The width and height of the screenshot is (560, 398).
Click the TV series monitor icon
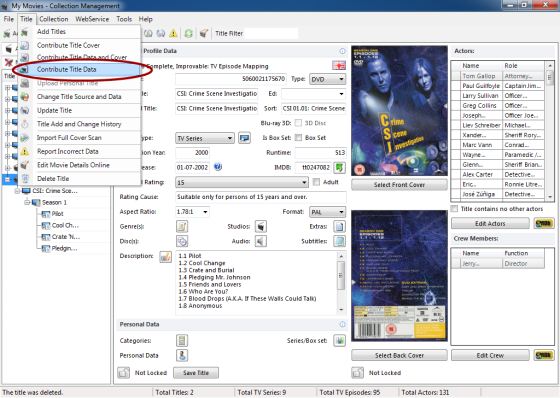[245, 138]
